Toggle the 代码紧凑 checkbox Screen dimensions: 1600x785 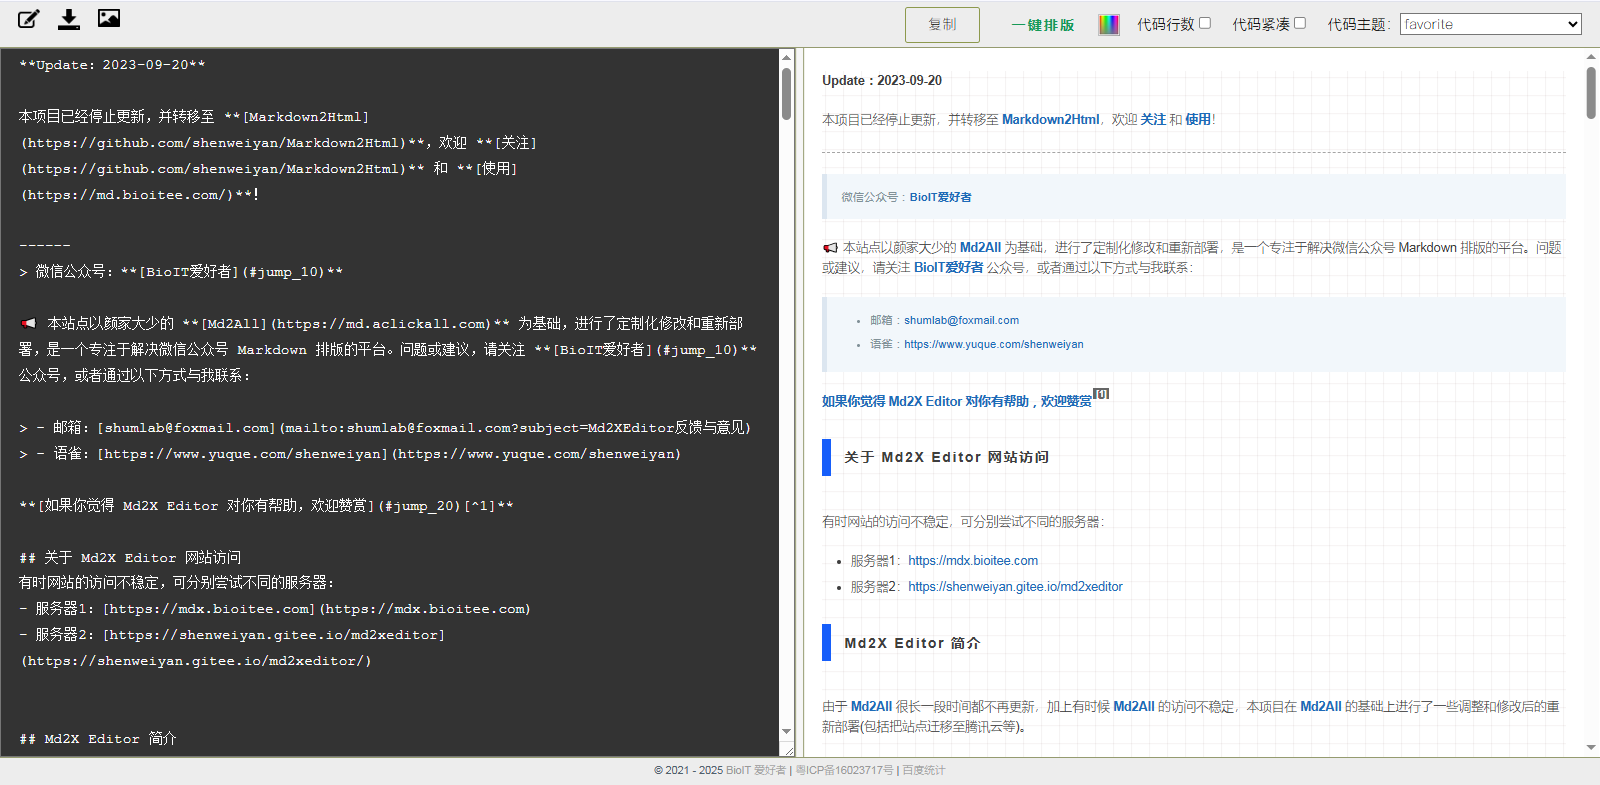click(x=1300, y=23)
